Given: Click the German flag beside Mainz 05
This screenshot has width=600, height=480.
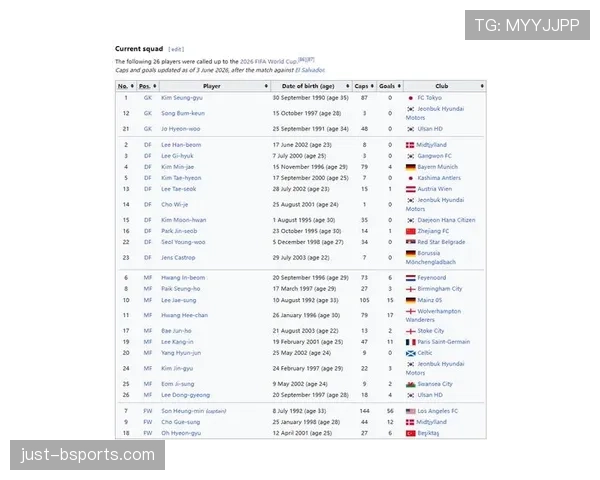Looking at the screenshot, I should pyautogui.click(x=411, y=300).
